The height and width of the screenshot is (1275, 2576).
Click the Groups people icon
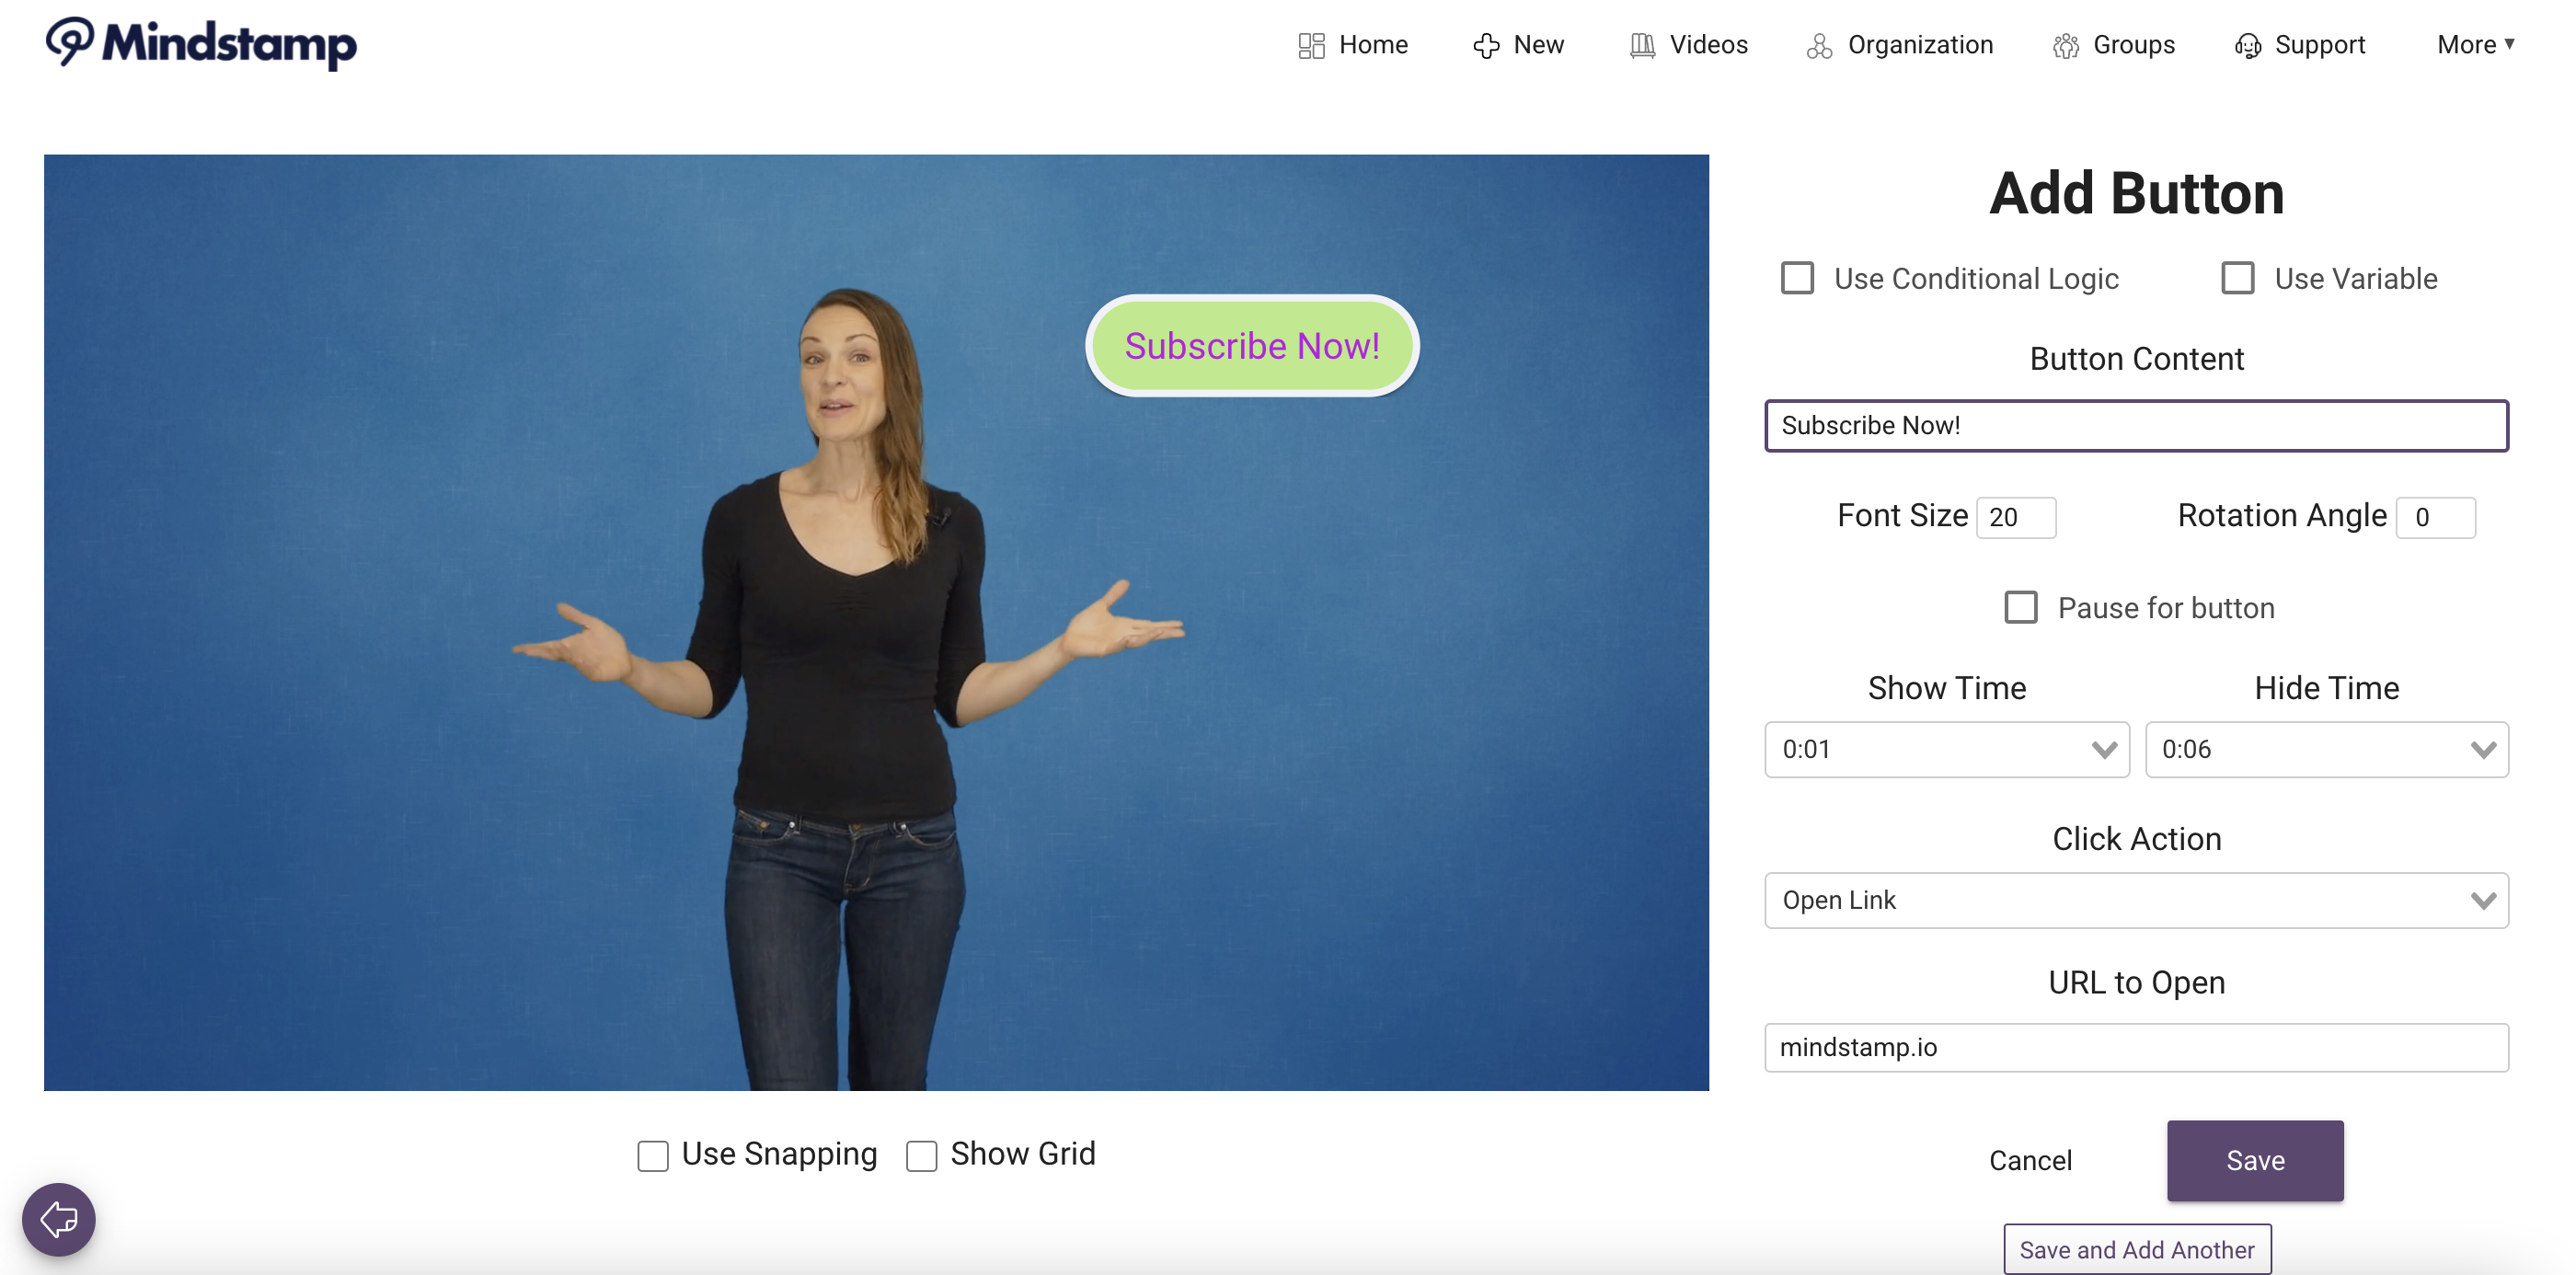click(x=2065, y=46)
